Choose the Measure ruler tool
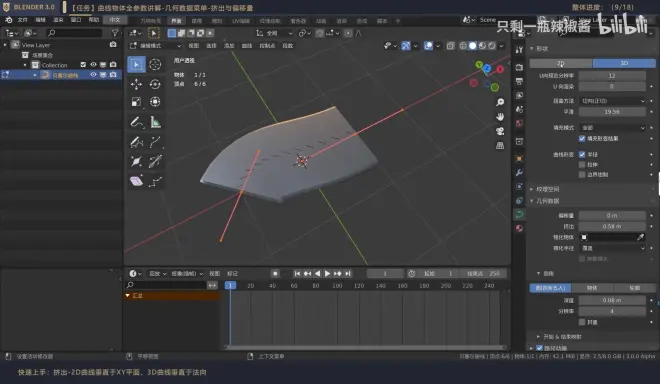This screenshot has height=384, width=660. [x=155, y=123]
